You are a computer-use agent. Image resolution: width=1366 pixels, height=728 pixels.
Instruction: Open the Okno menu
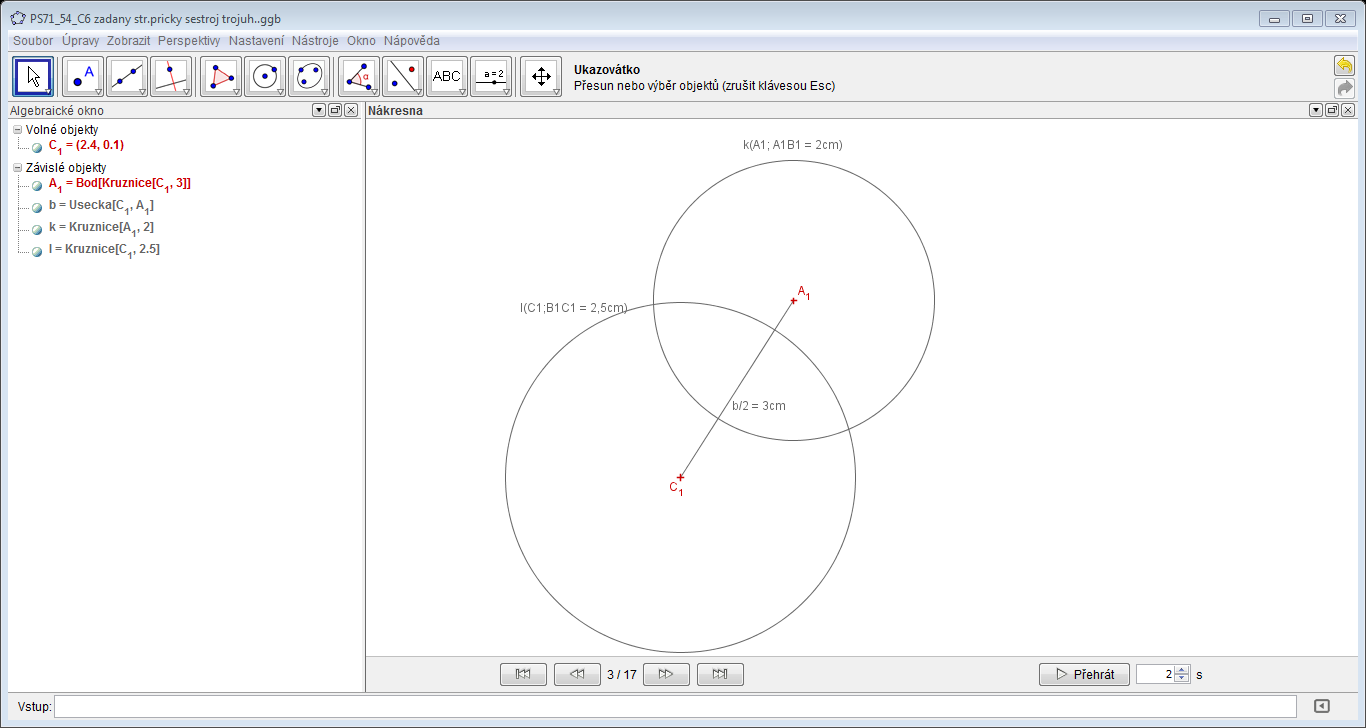tap(361, 41)
